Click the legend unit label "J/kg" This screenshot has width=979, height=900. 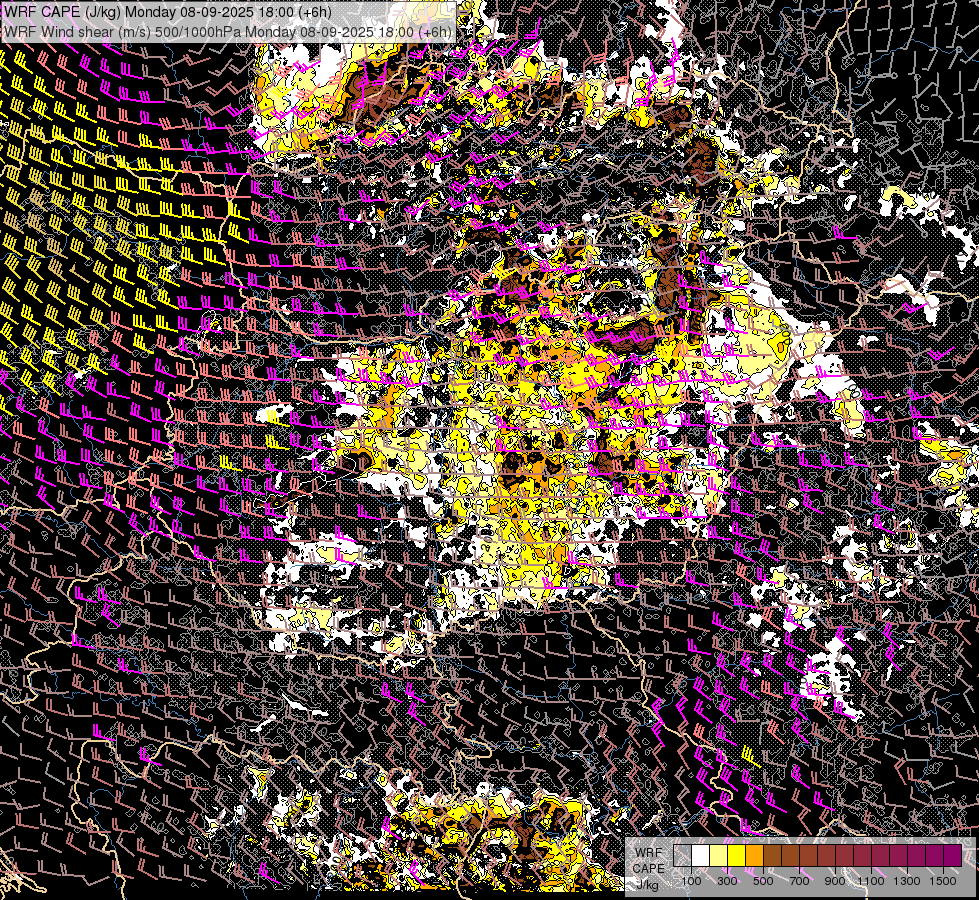(x=647, y=886)
